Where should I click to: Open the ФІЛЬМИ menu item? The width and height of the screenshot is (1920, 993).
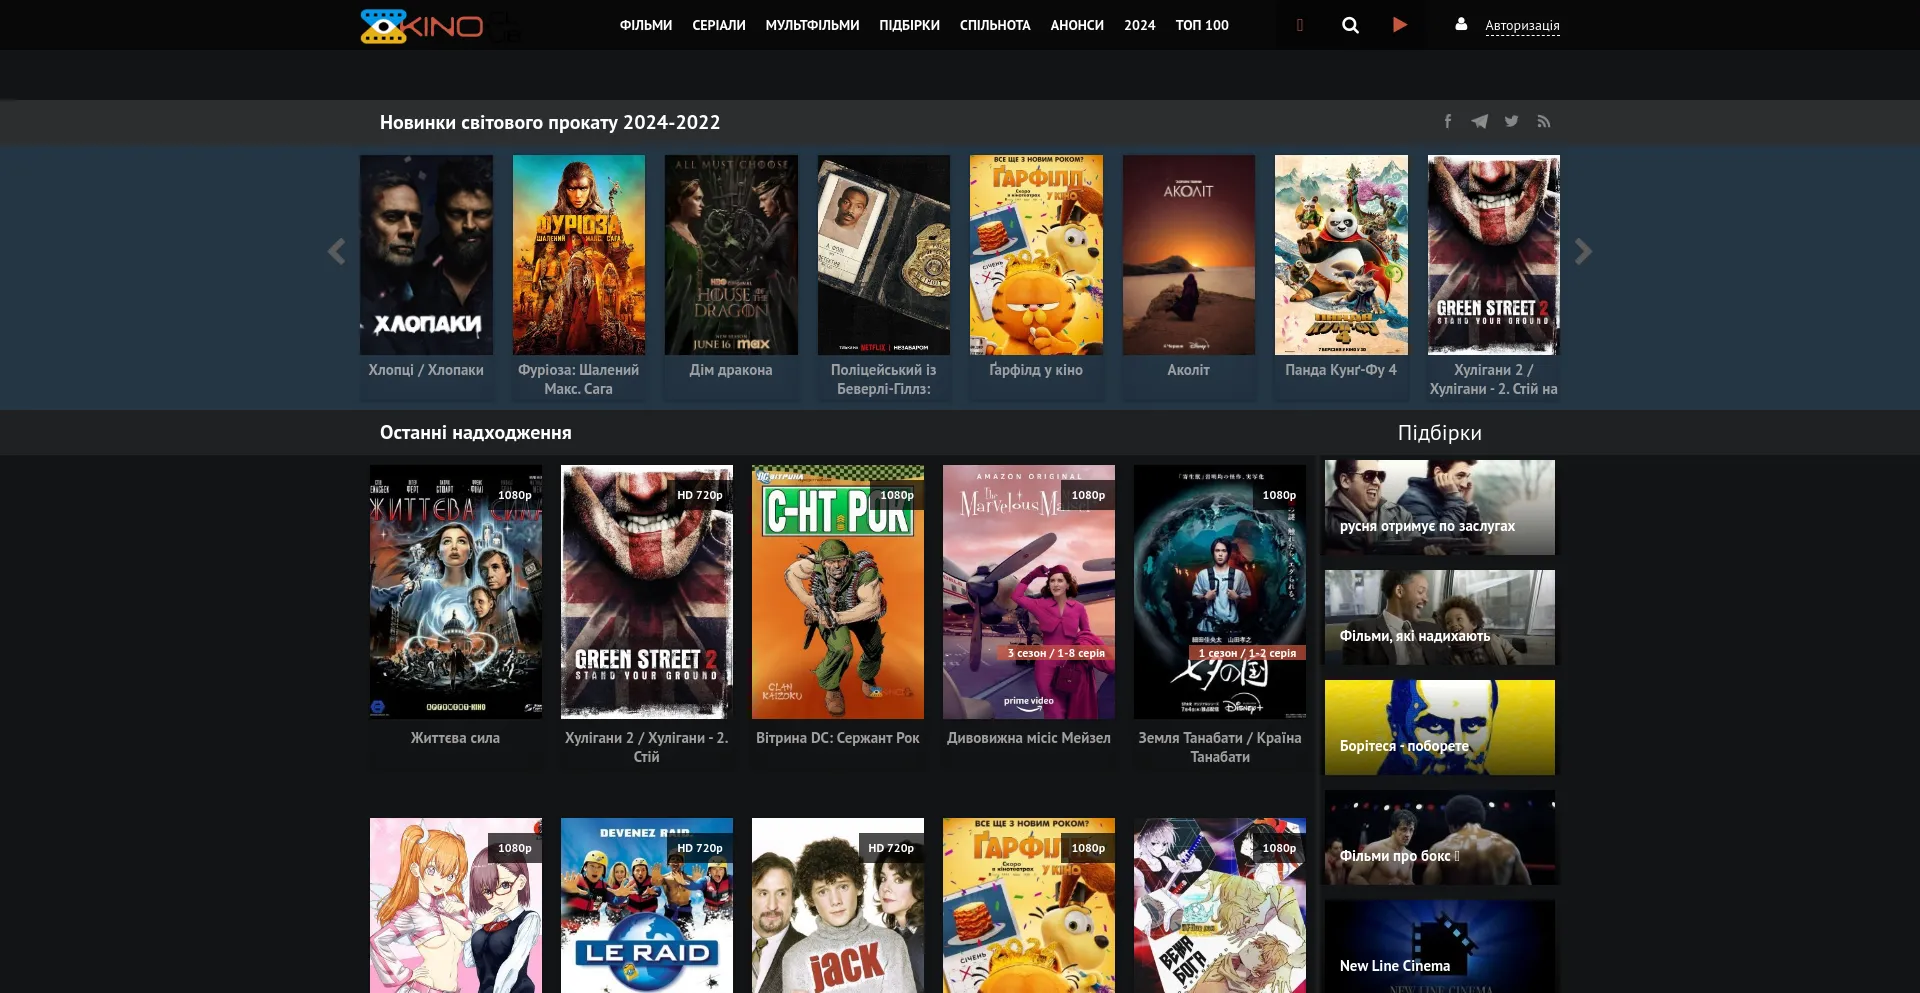click(646, 25)
